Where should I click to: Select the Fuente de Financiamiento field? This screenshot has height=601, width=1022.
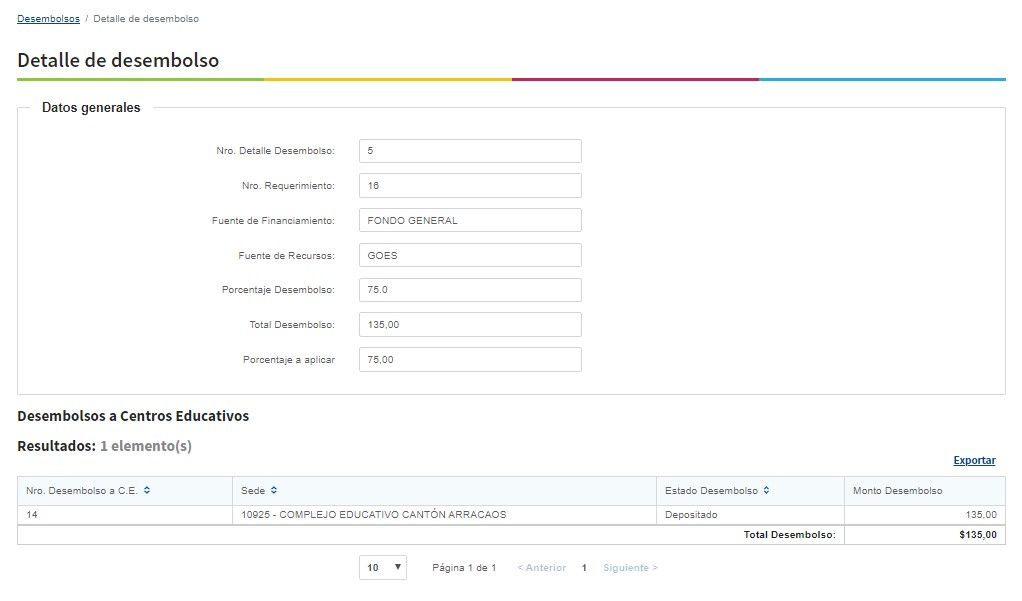tap(470, 221)
